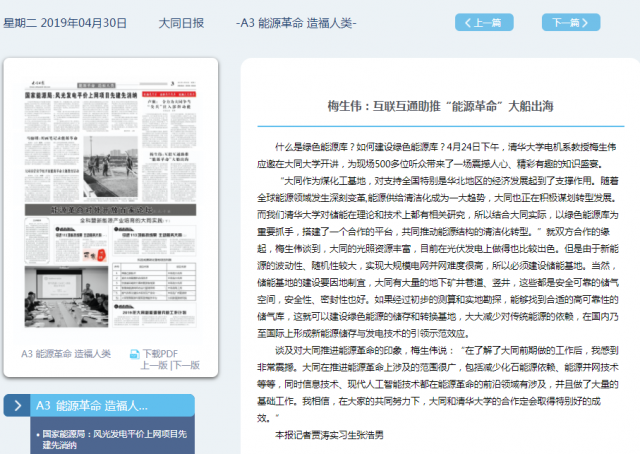Click the meeting room photo in page thumbnail

[66, 297]
